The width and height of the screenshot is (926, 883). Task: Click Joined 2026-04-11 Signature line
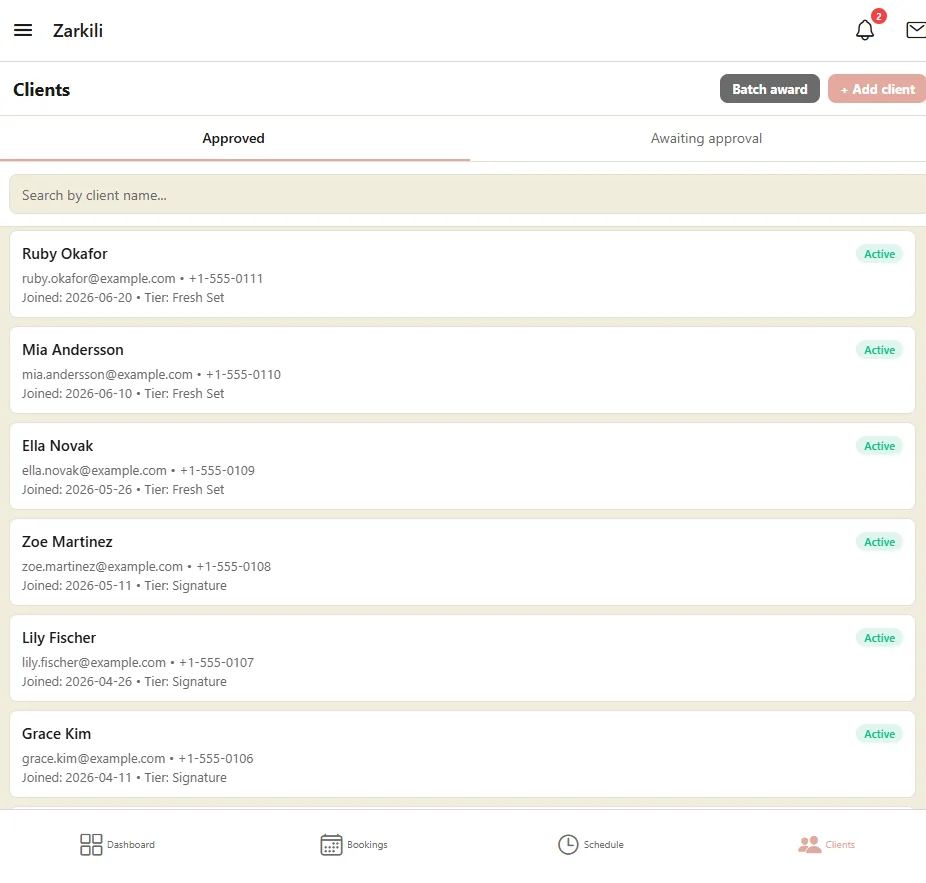(124, 777)
